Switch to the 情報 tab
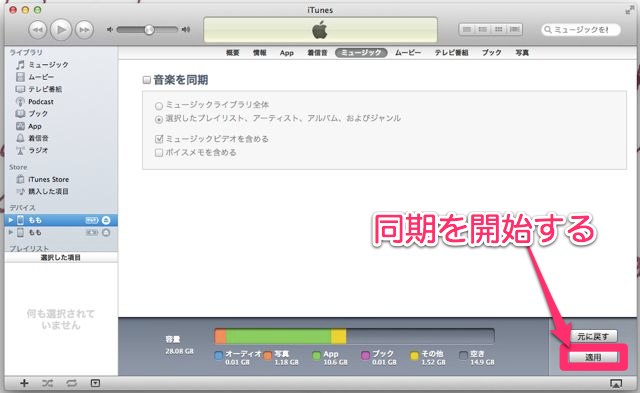This screenshot has width=640, height=393. (260, 53)
